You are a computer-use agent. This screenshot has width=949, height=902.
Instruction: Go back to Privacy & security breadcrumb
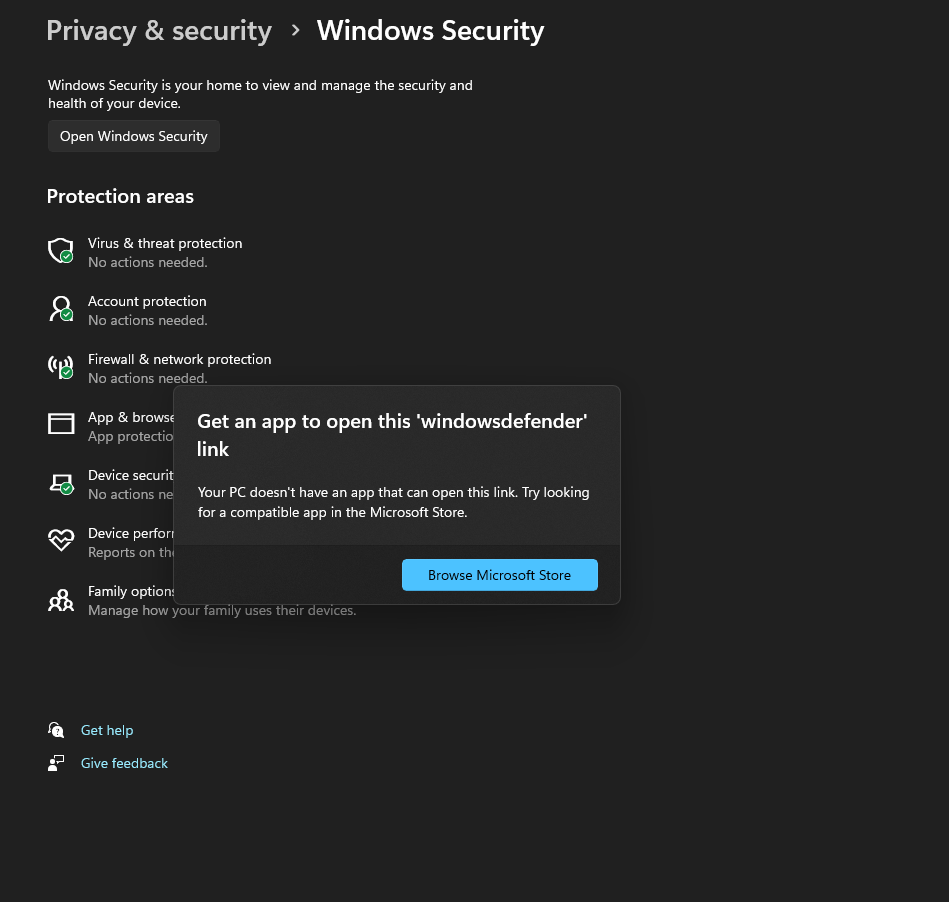(x=159, y=31)
